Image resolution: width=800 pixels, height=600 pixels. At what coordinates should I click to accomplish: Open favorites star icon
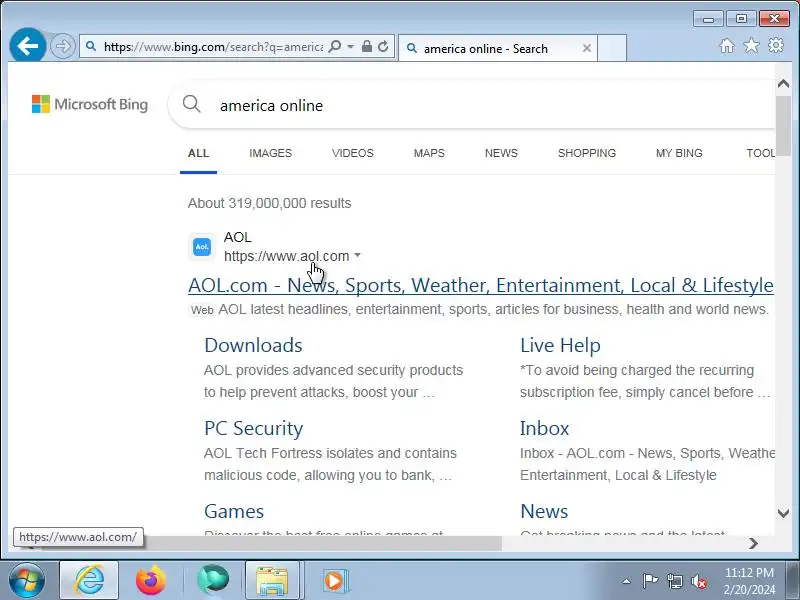point(751,46)
